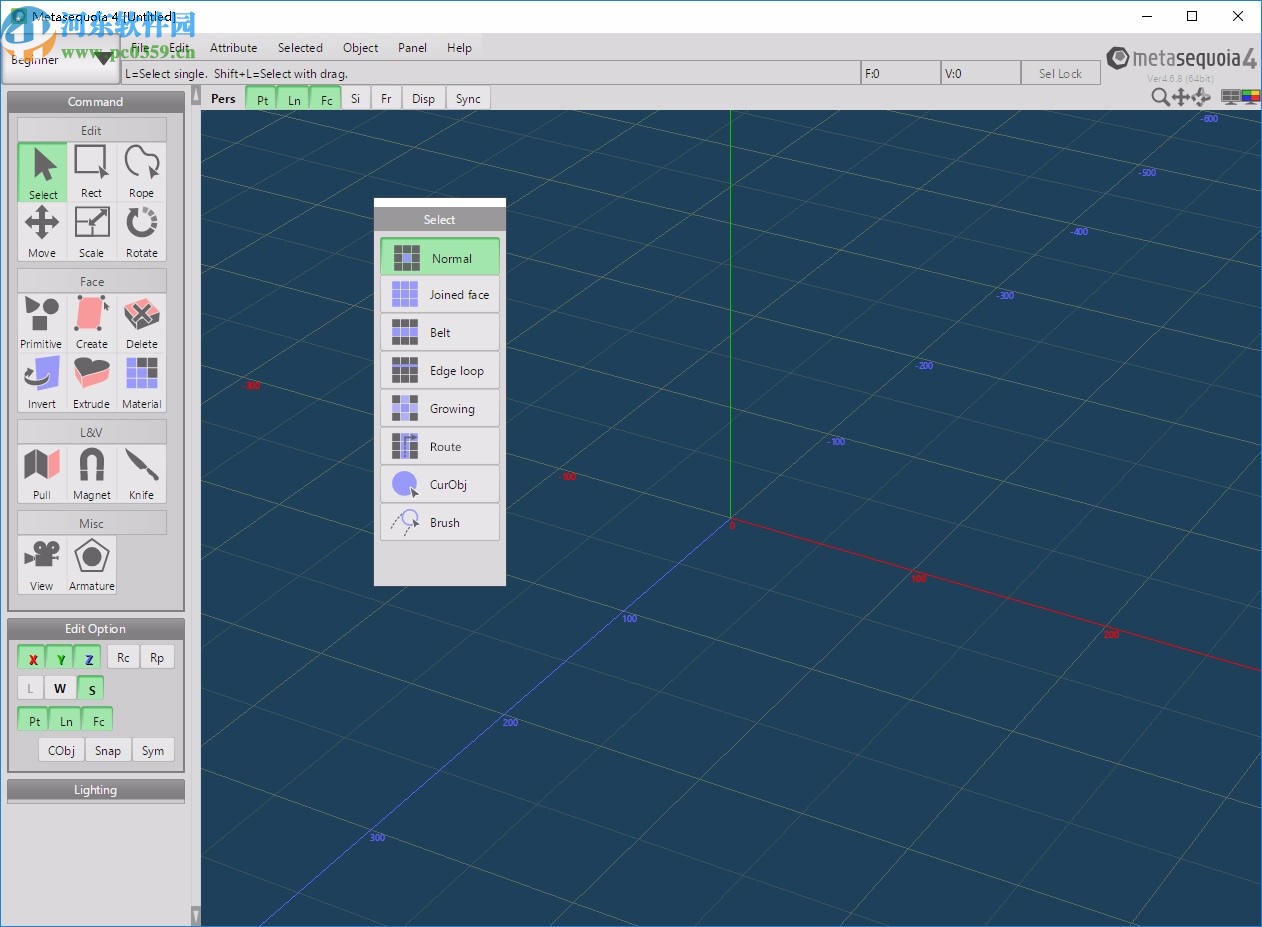Click the Sel Lock button

coord(1060,73)
